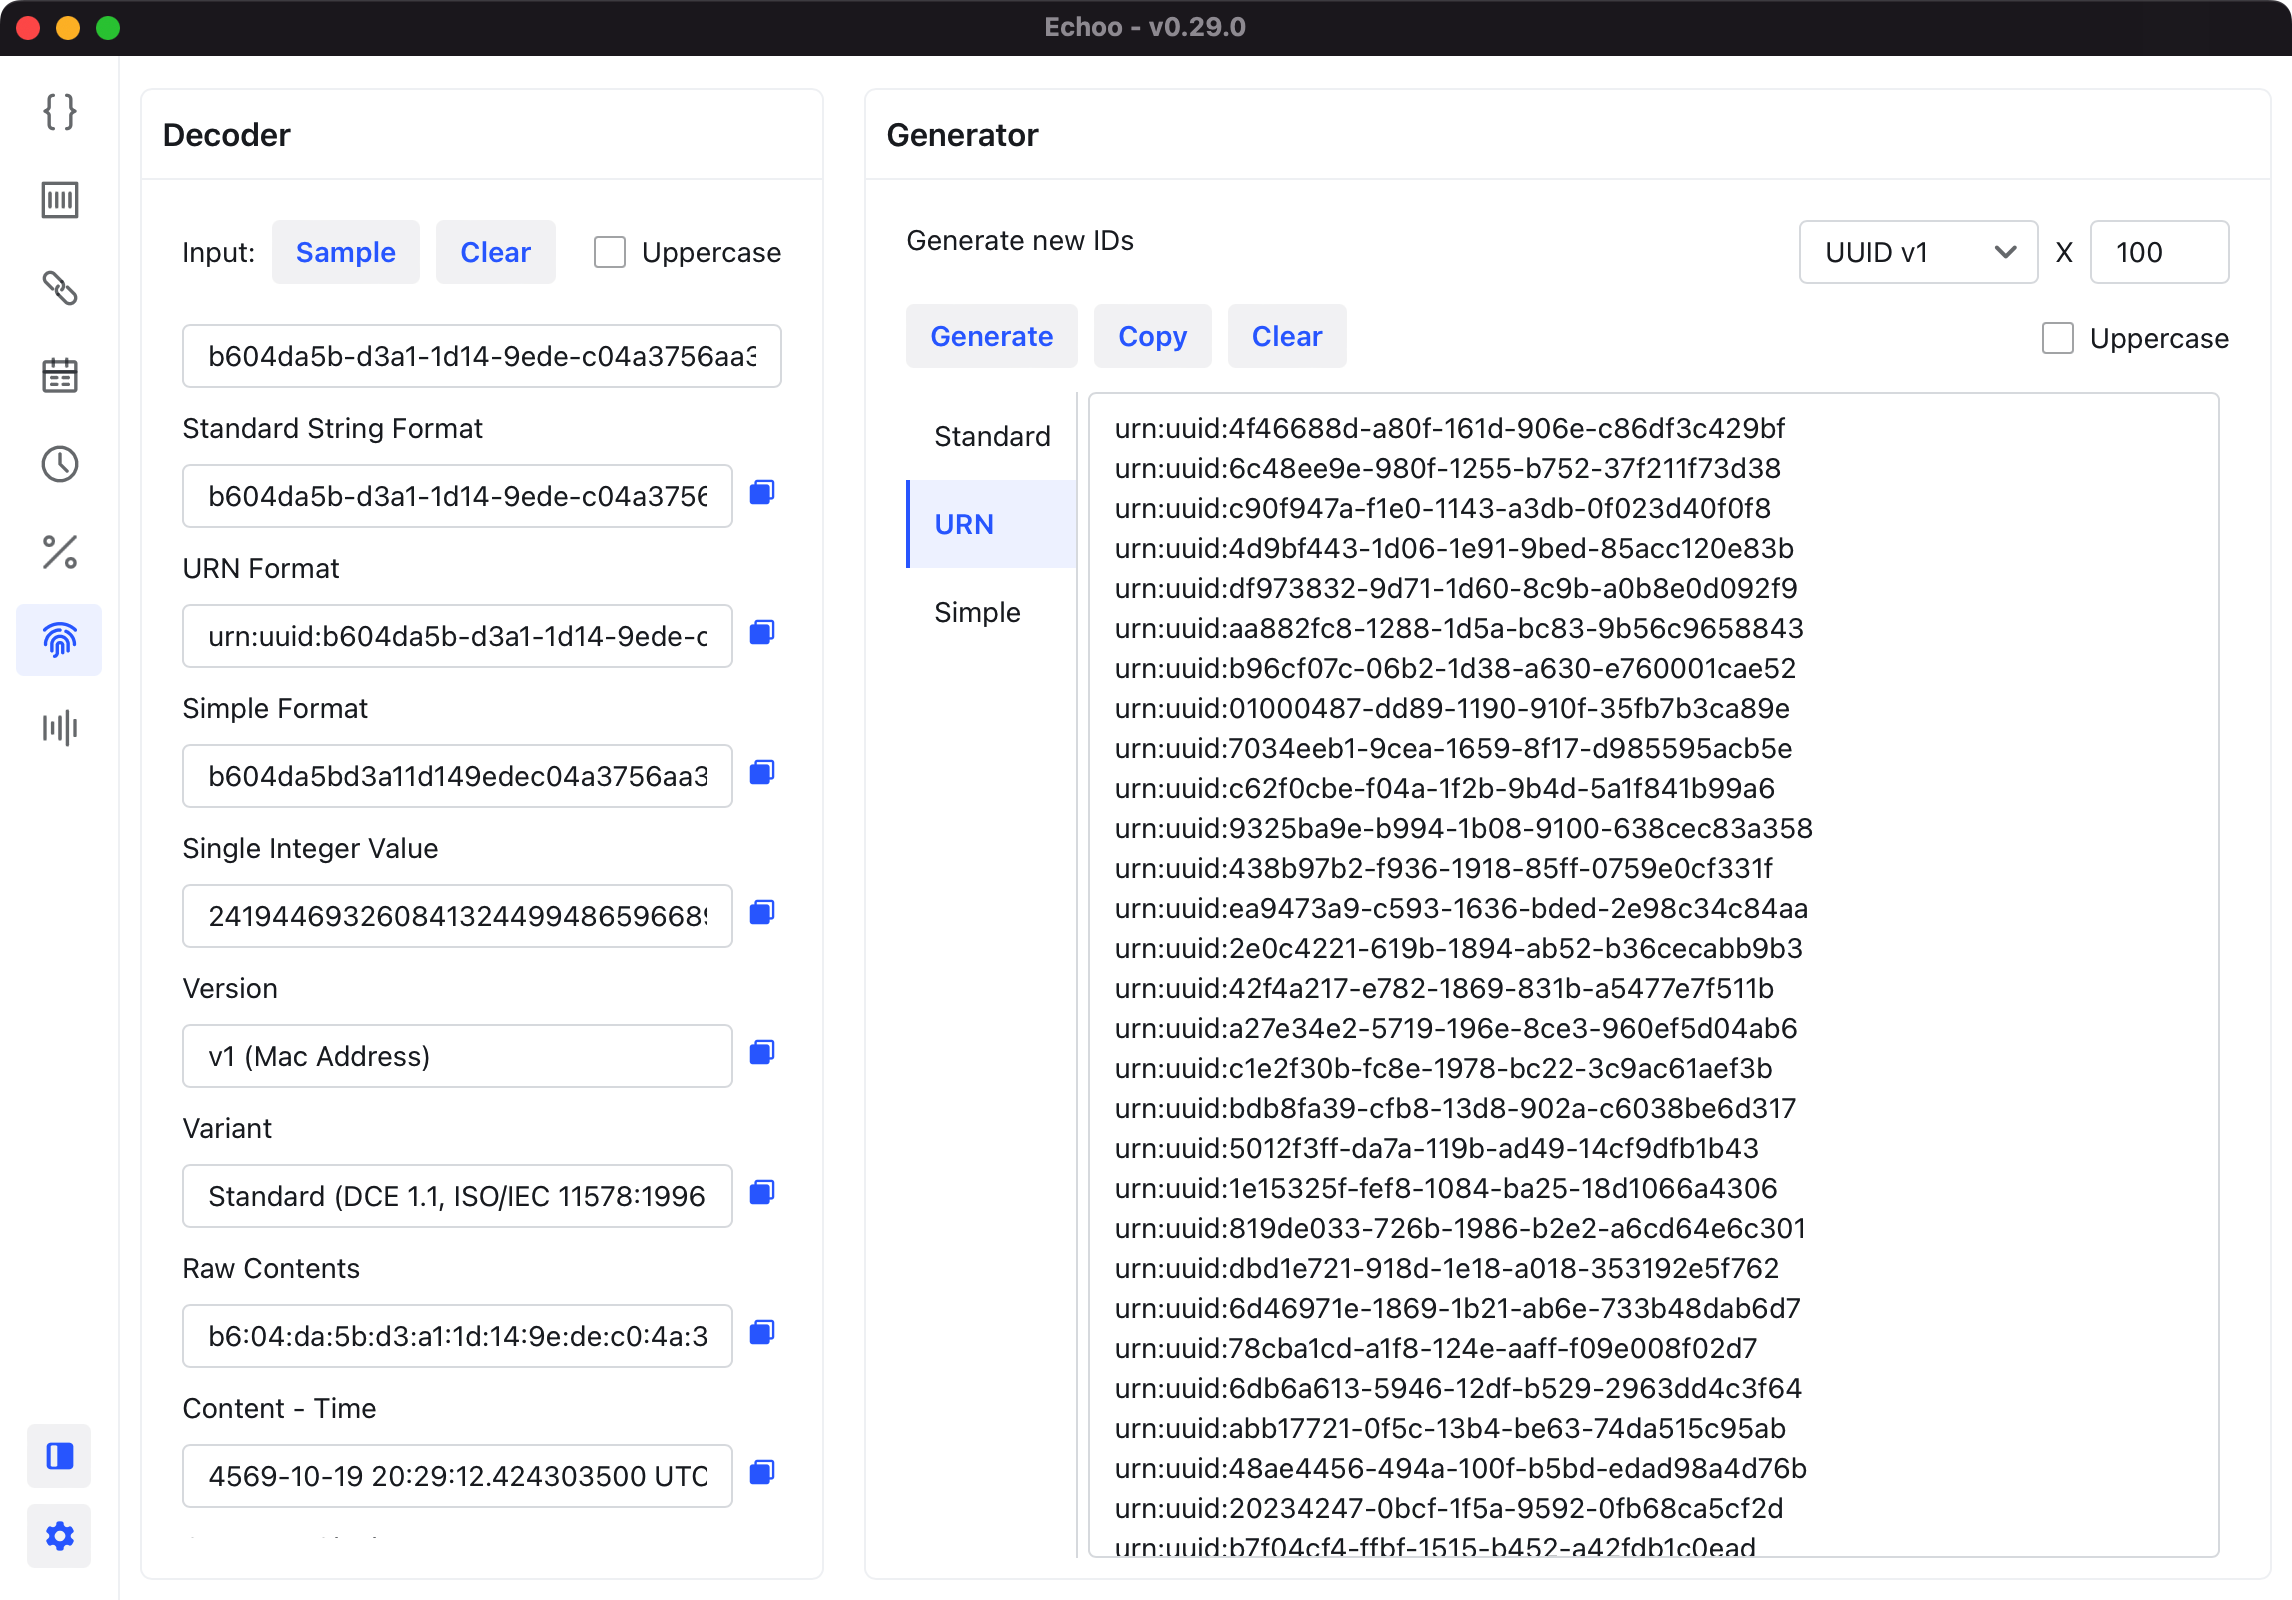The width and height of the screenshot is (2292, 1600).
Task: Expand the UUID v1 version dropdown
Action: [1917, 252]
